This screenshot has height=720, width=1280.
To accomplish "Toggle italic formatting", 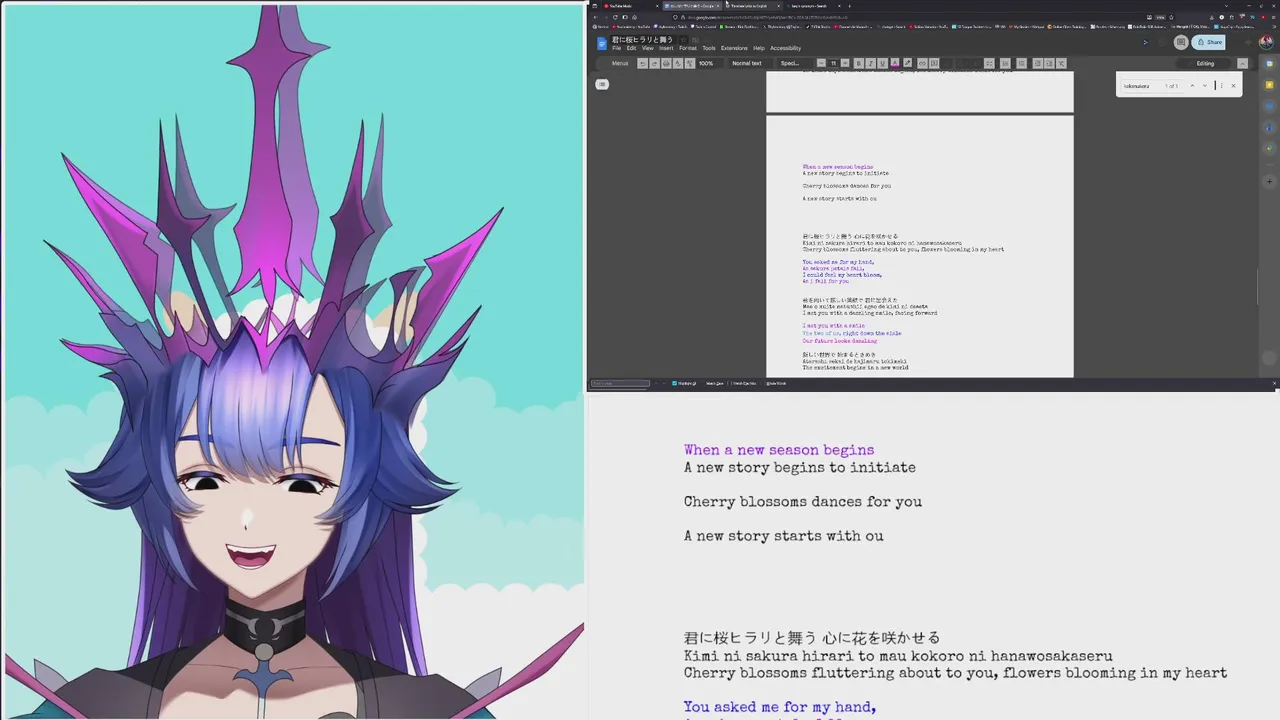I will tap(870, 63).
